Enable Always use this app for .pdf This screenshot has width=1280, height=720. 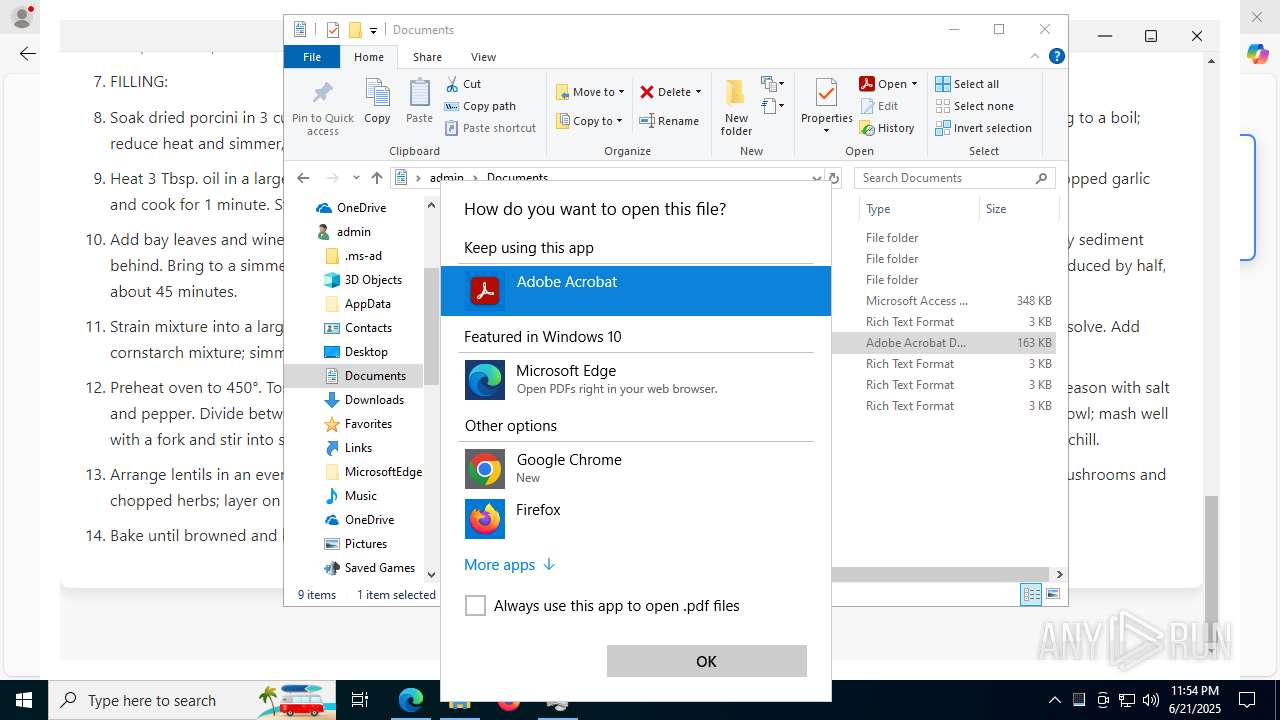coord(475,606)
